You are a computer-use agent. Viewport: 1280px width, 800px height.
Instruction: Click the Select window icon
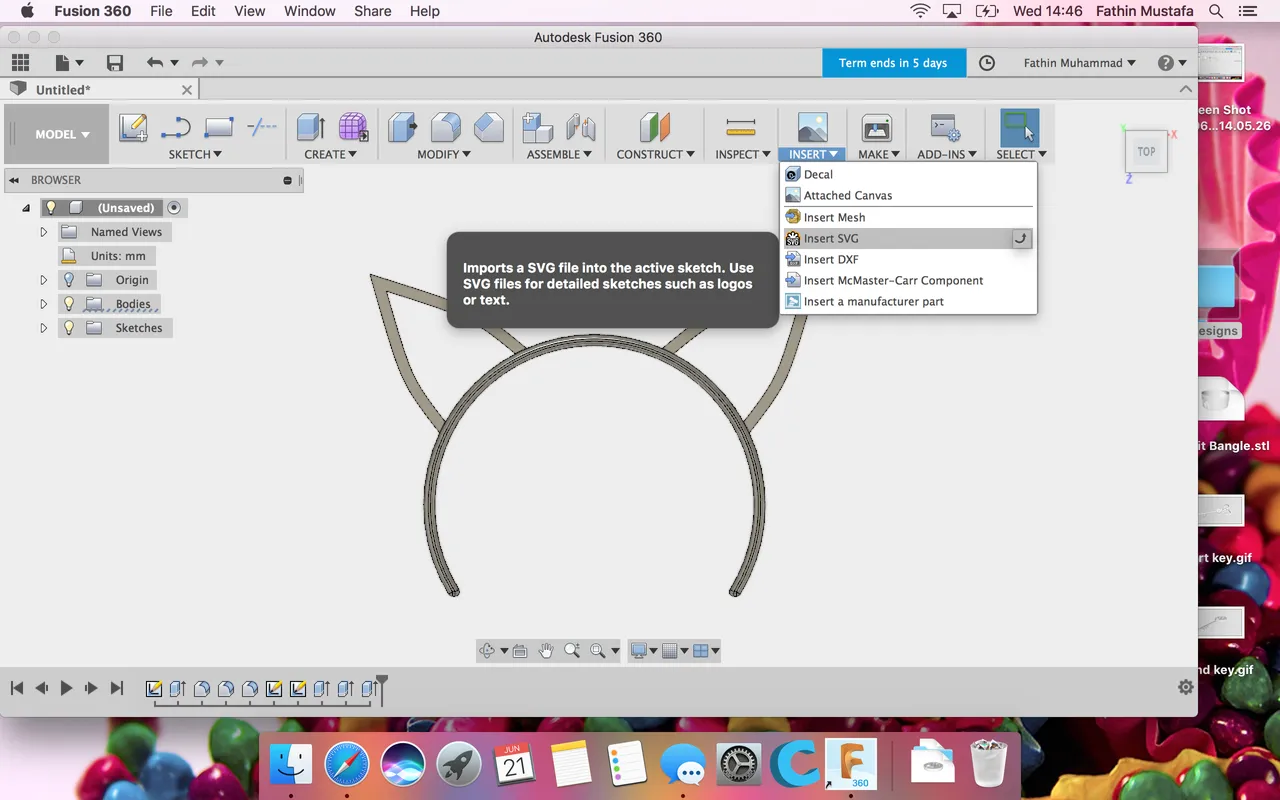[1019, 128]
